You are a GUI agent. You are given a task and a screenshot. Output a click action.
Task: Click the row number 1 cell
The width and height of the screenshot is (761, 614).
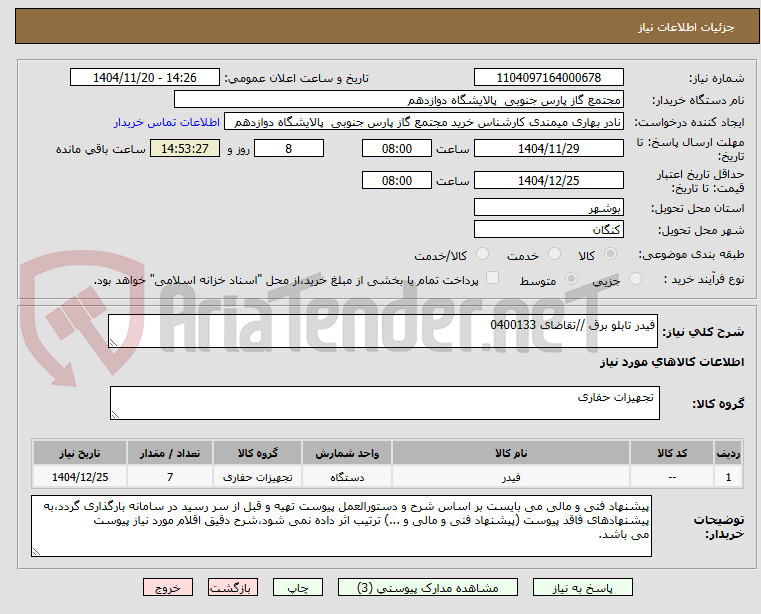[x=728, y=477]
